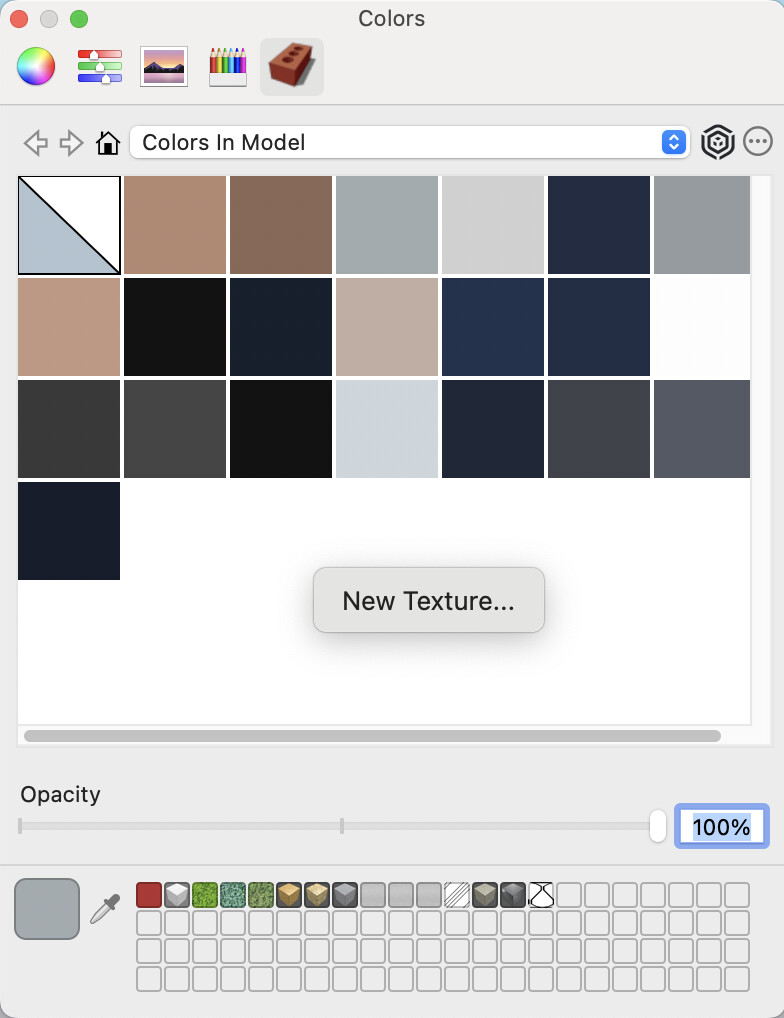Switch to the Color Sliders picker
The image size is (784, 1018).
point(99,67)
